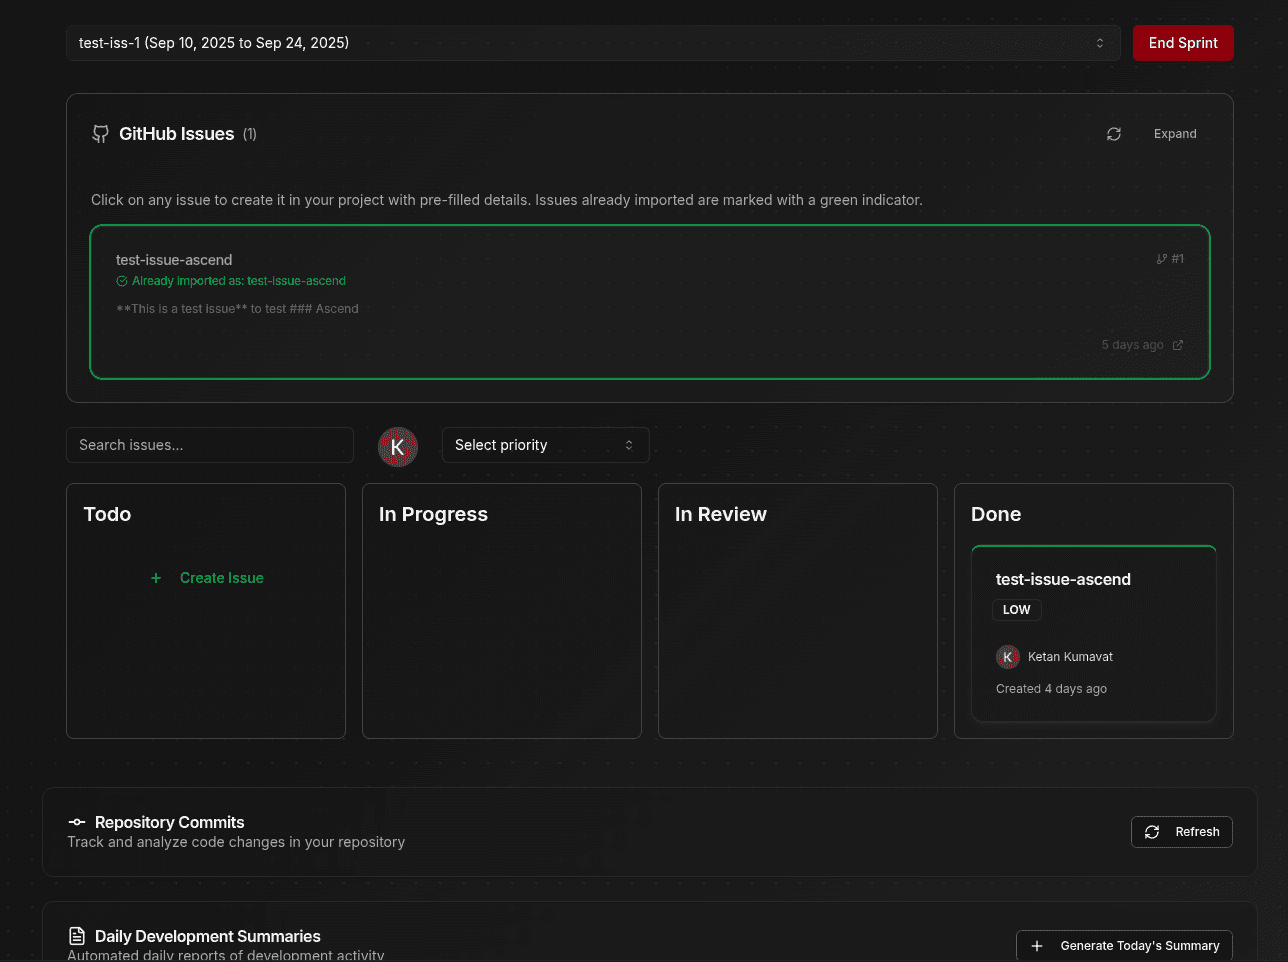Viewport: 1288px width, 962px height.
Task: Click the End Sprint button
Action: pyautogui.click(x=1183, y=43)
